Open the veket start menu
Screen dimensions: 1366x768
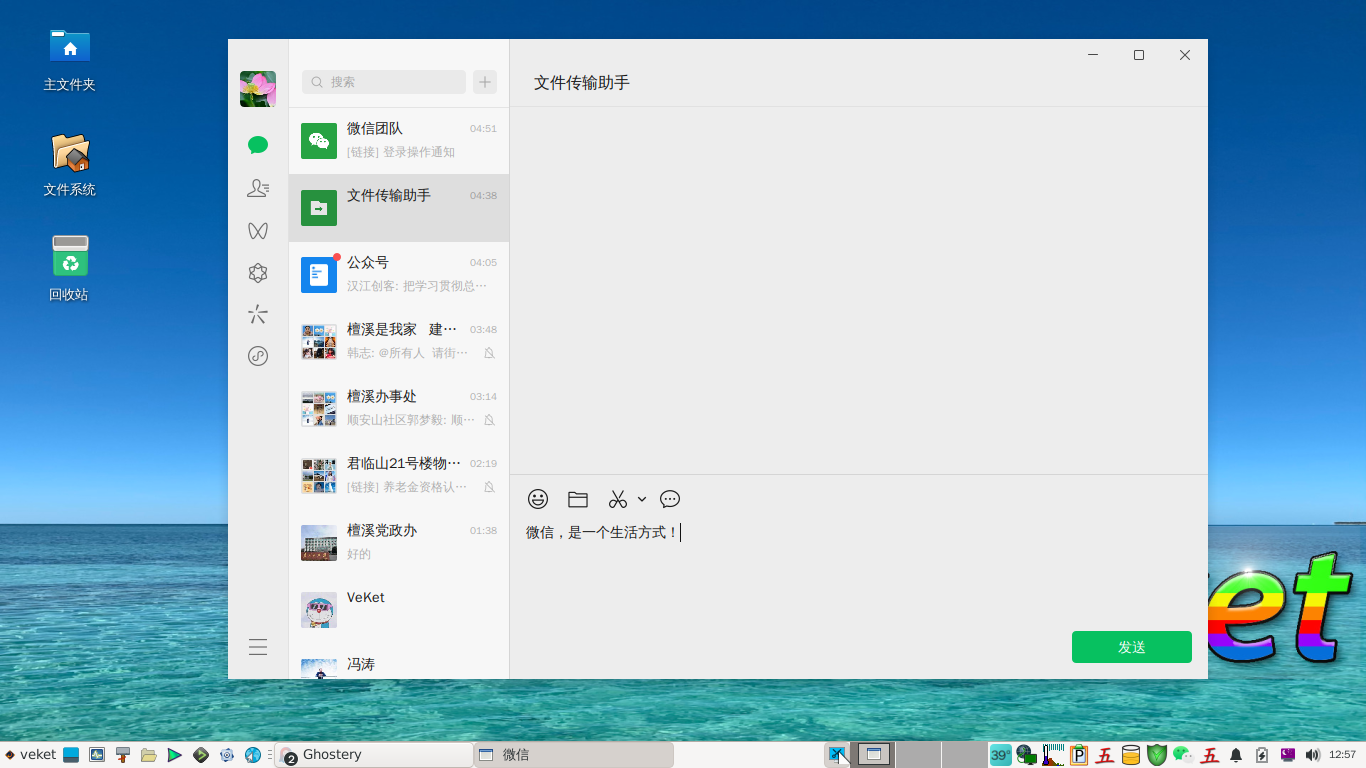[30, 755]
